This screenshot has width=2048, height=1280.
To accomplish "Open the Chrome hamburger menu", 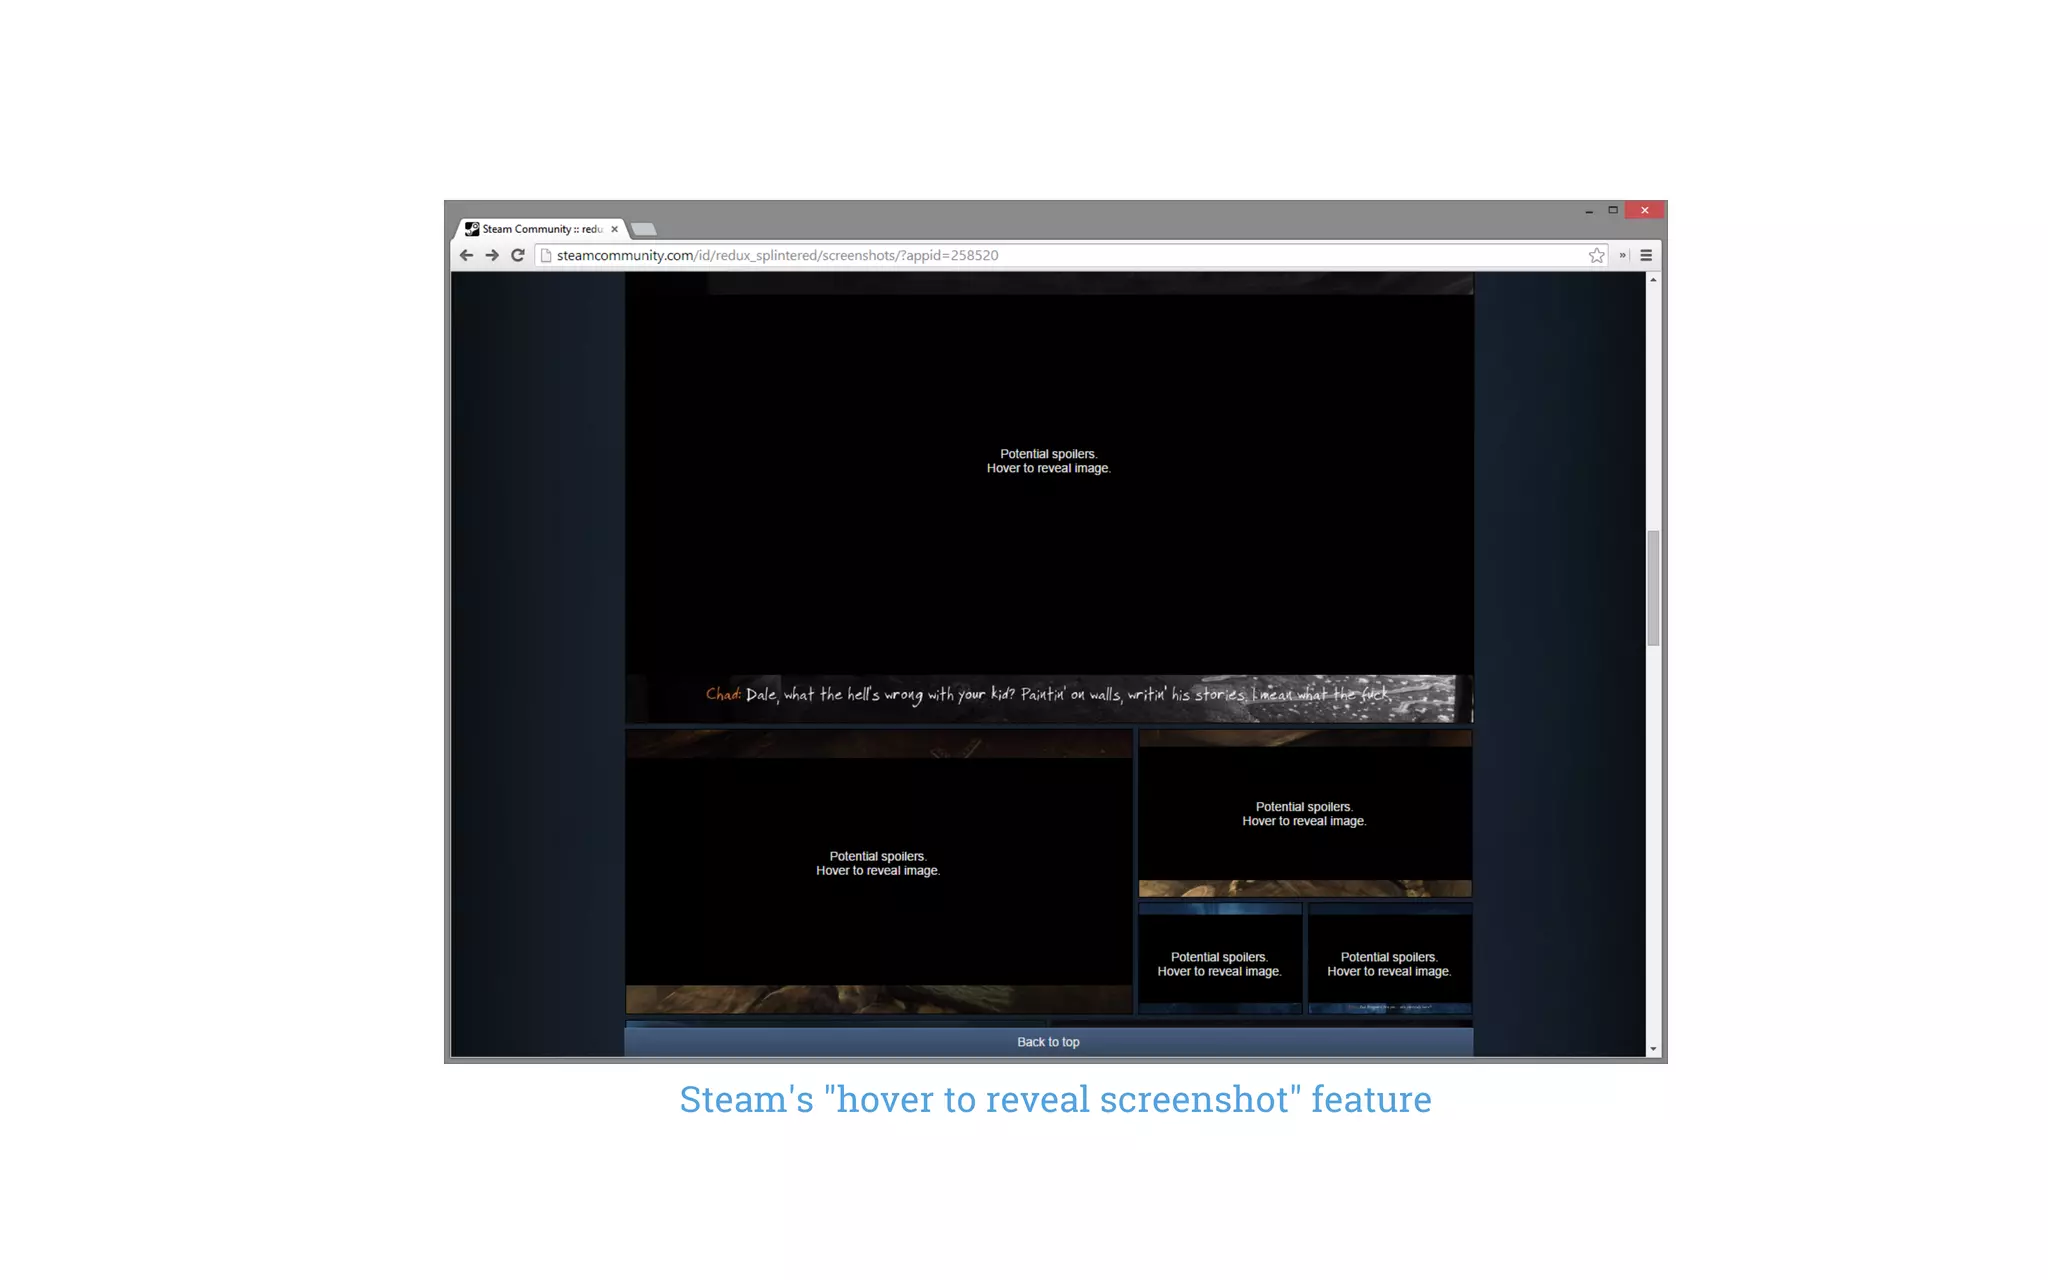I will pyautogui.click(x=1646, y=255).
